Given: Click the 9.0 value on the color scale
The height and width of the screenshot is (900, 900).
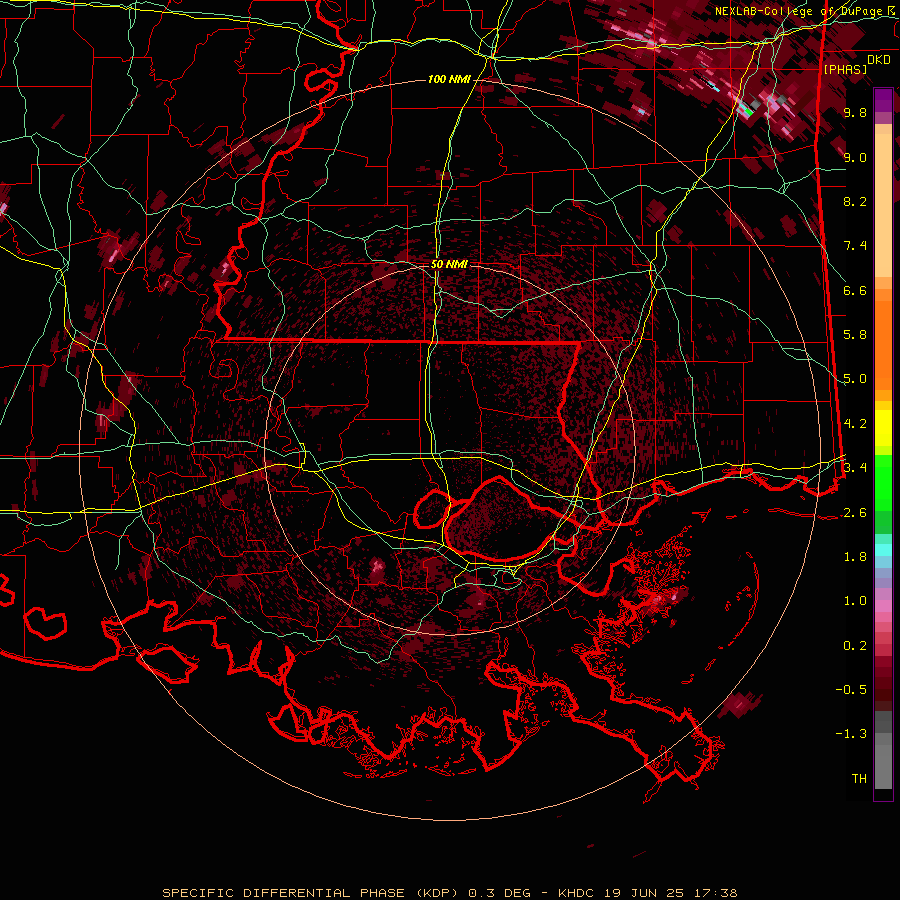Looking at the screenshot, I should 855,157.
